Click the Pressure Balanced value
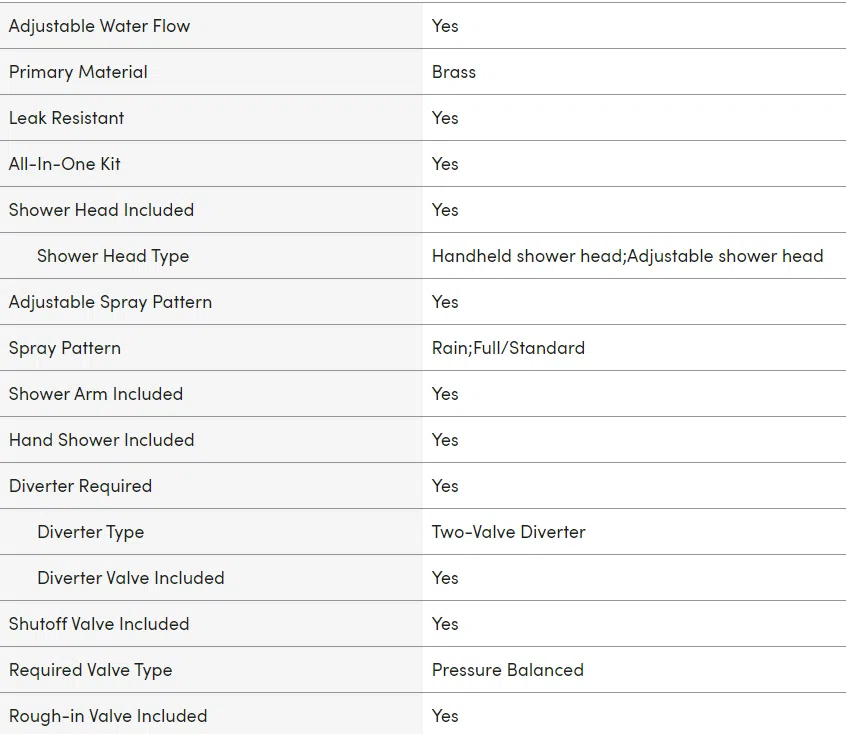Viewport: 850px width, 734px height. click(x=508, y=670)
